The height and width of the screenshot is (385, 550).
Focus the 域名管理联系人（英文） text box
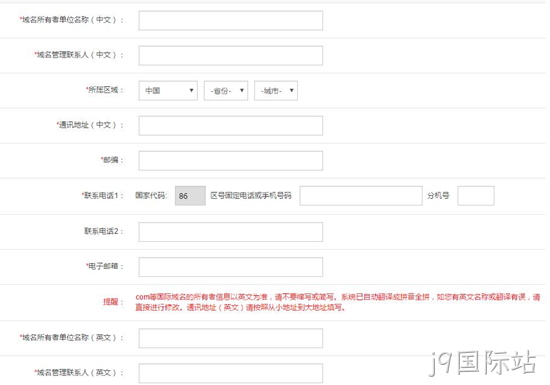[230, 373]
